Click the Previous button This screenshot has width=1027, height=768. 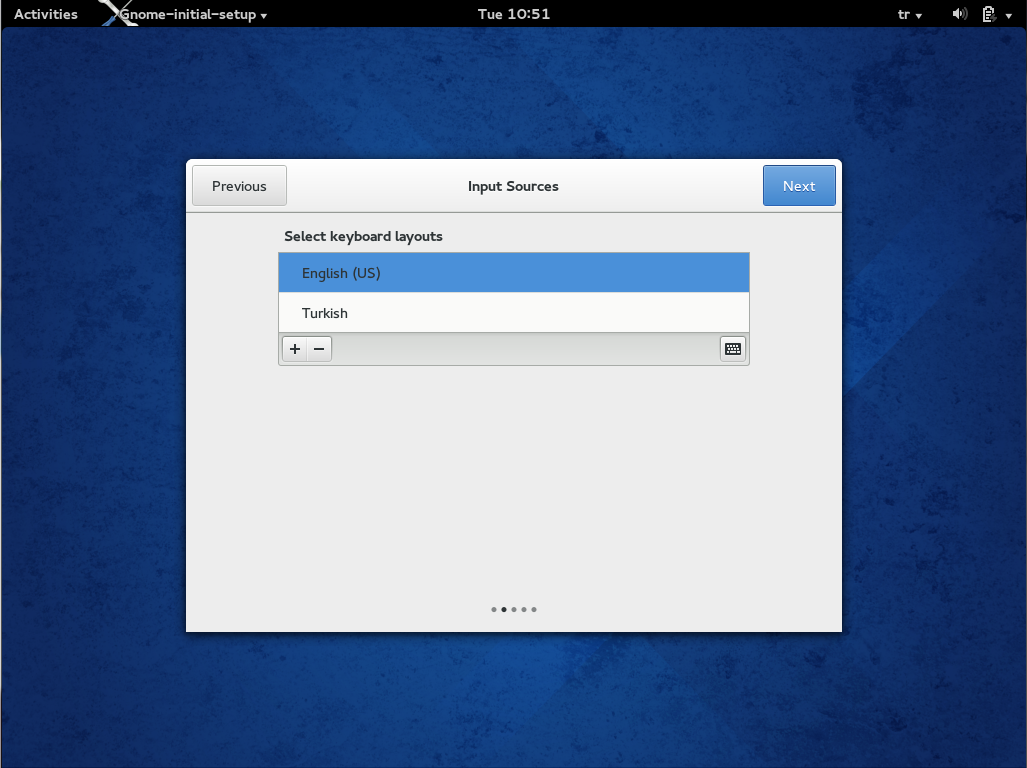pos(239,185)
